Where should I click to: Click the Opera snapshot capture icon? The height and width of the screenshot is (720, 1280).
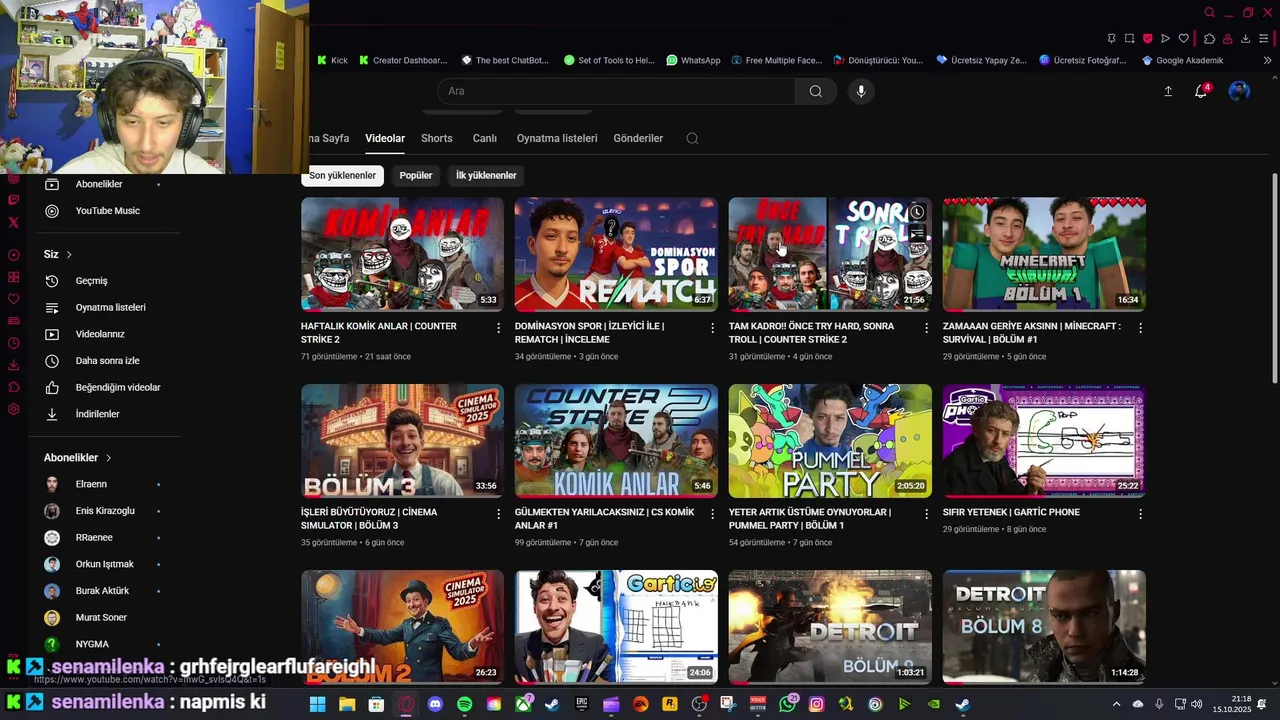[x=1129, y=39]
